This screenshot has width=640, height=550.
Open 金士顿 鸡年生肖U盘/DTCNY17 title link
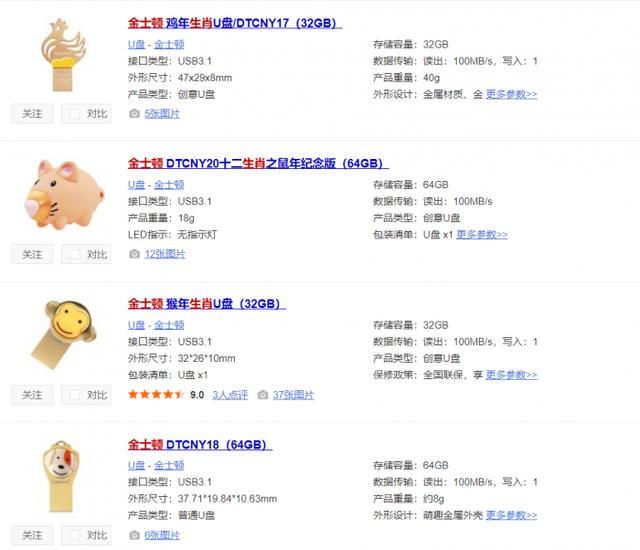[235, 23]
